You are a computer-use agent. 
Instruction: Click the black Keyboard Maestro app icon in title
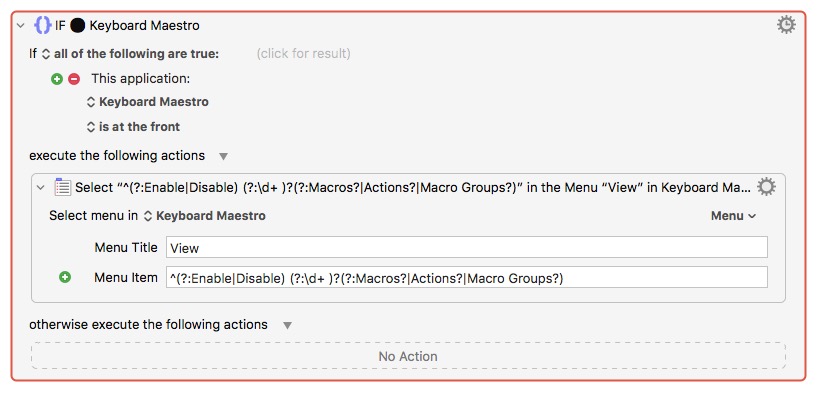point(78,26)
